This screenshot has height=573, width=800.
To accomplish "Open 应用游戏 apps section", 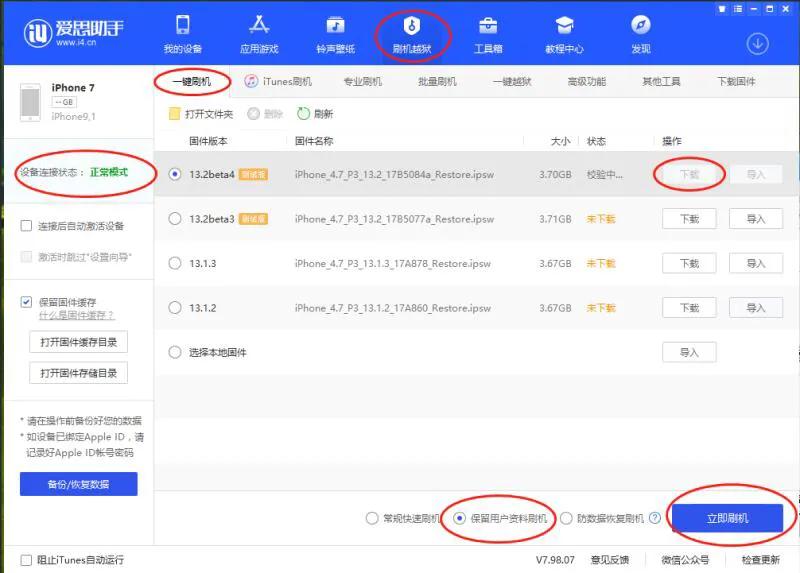I will point(259,34).
